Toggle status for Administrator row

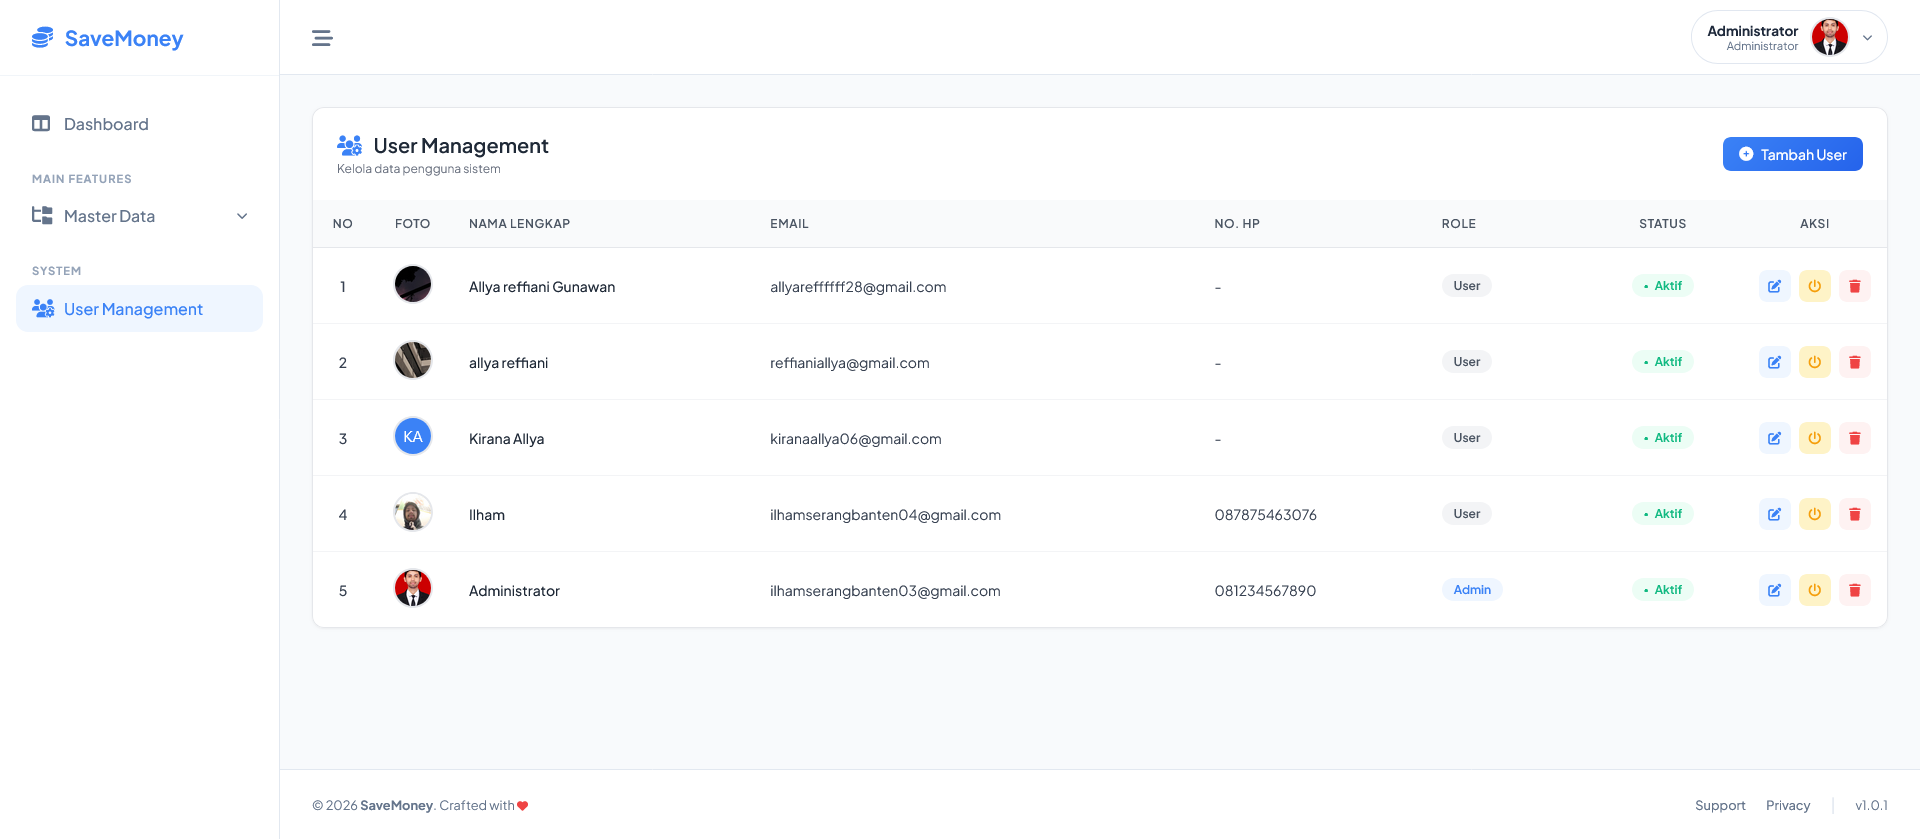pyautogui.click(x=1815, y=590)
